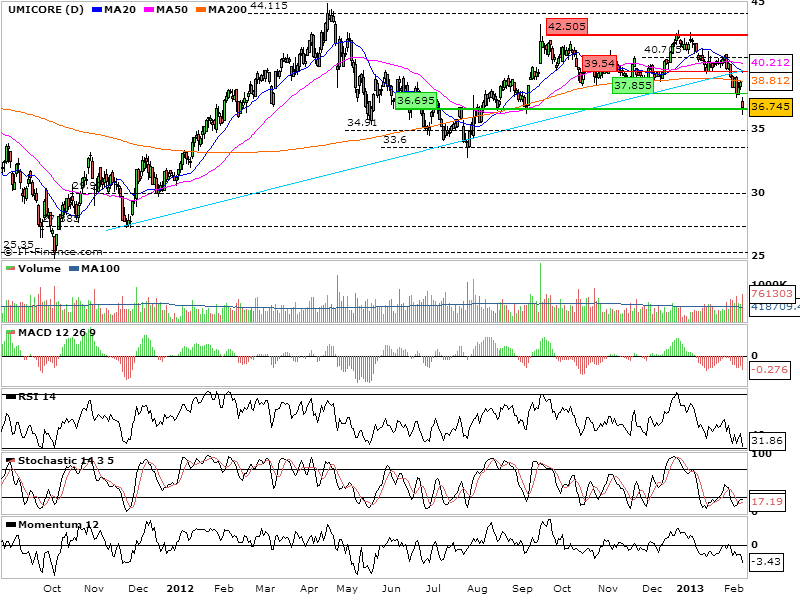800x600 pixels.
Task: Click the Aug label on time axis
Action: (x=477, y=589)
